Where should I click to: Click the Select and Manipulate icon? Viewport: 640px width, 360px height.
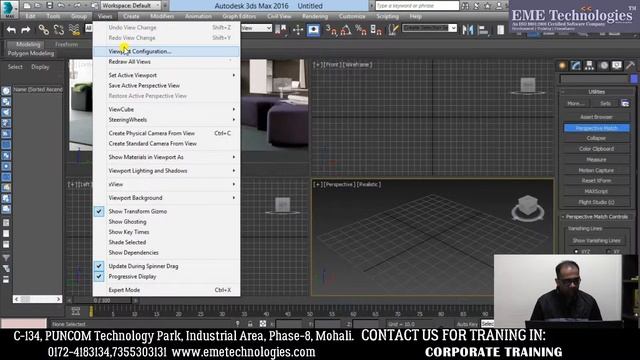click(298, 29)
